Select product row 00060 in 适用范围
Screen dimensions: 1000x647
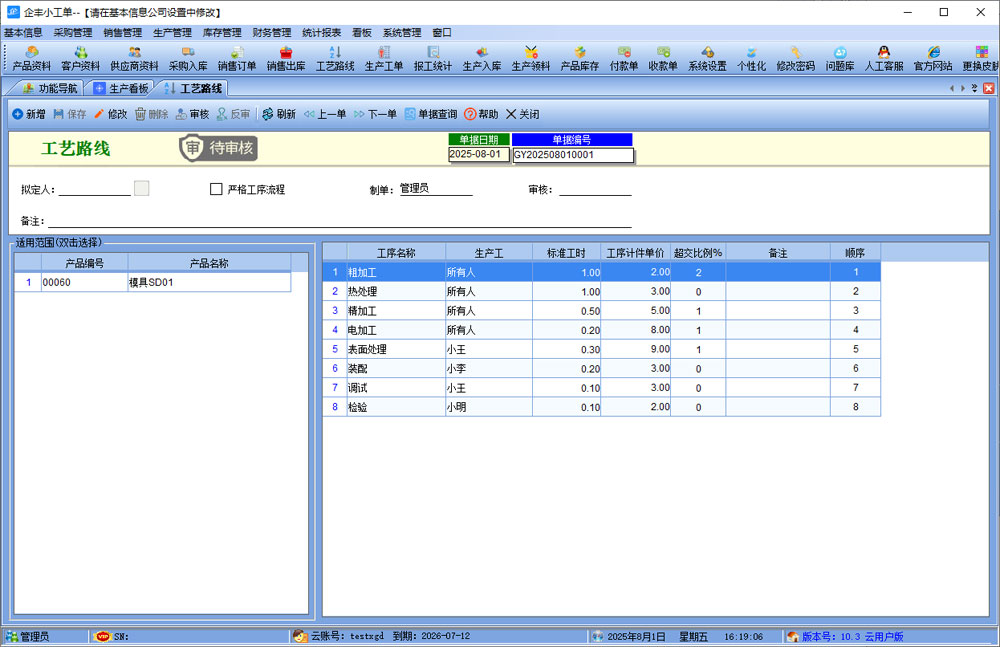[152, 282]
